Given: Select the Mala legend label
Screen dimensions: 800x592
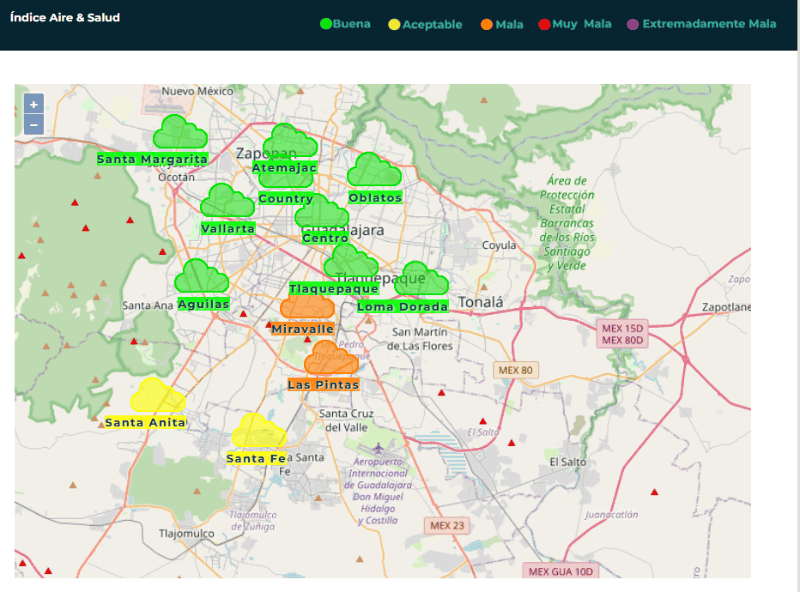Looking at the screenshot, I should [509, 24].
